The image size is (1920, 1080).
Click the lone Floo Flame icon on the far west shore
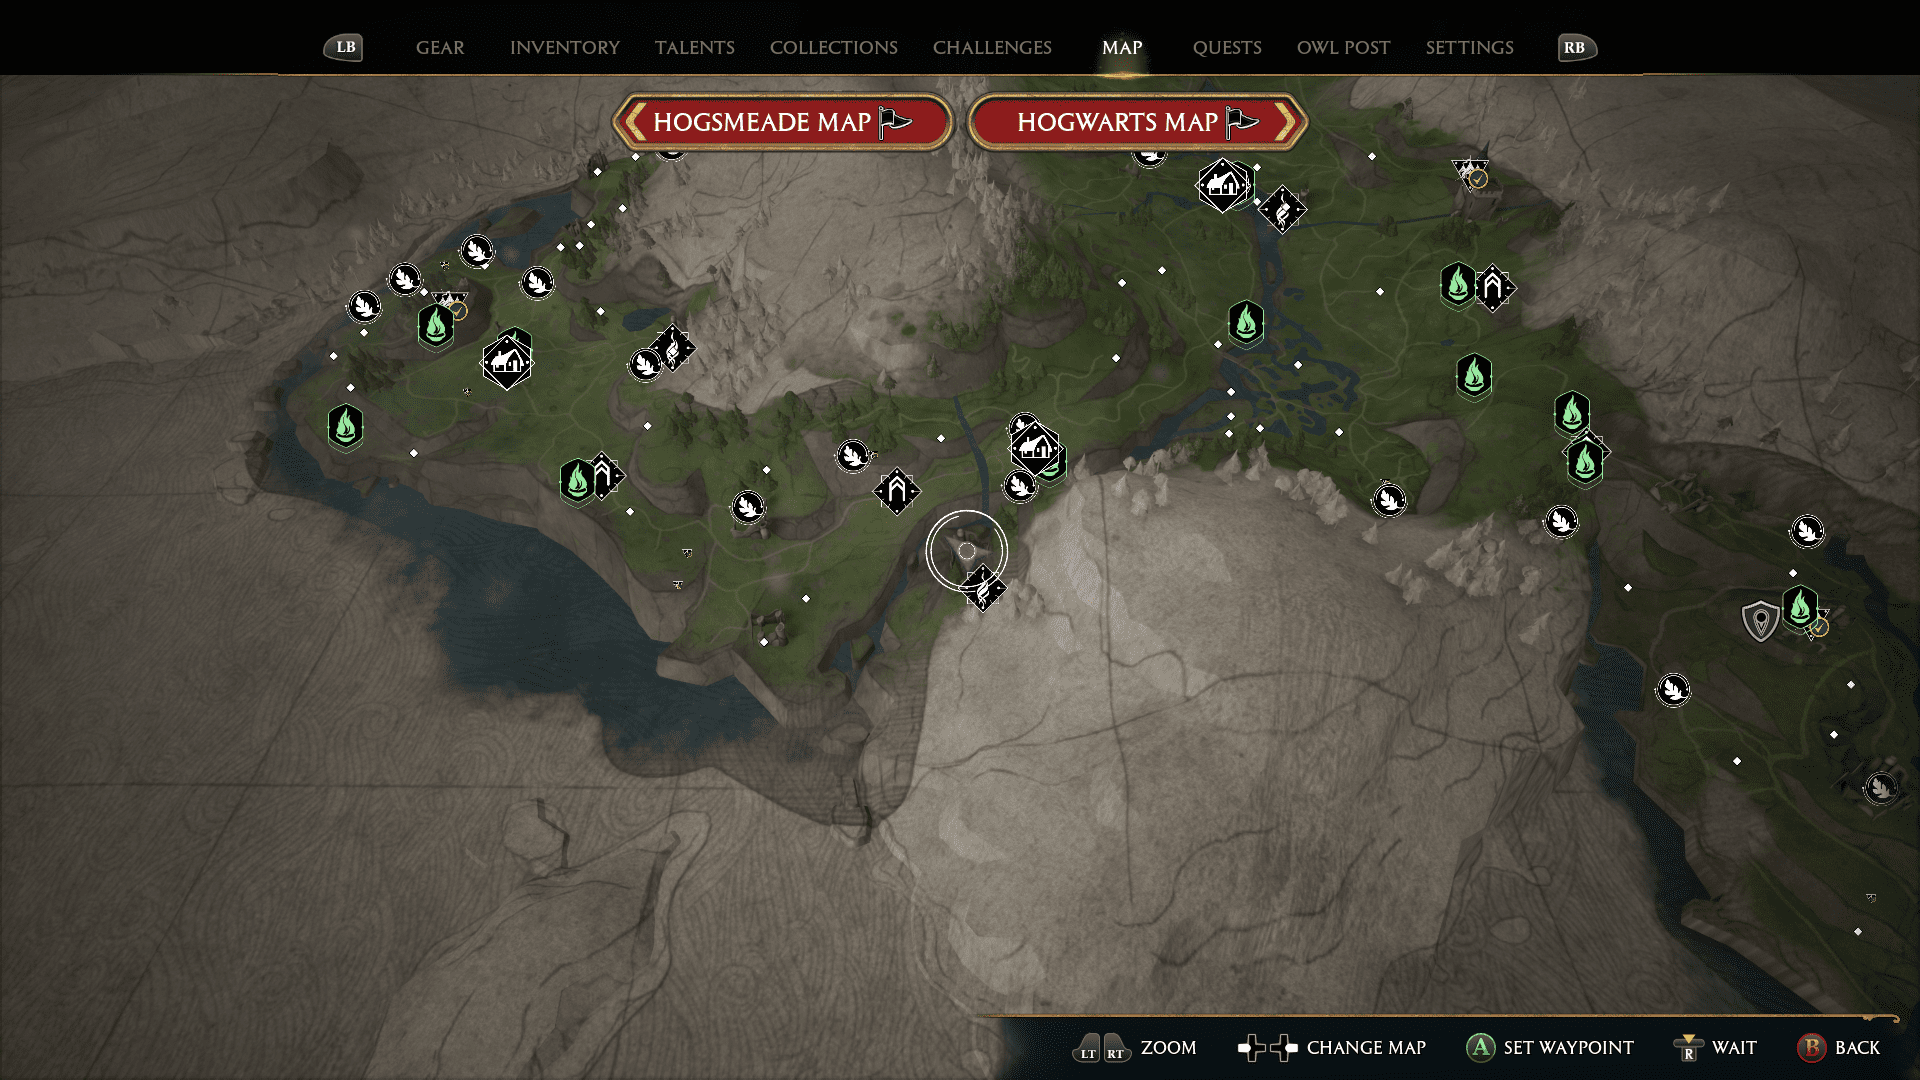point(345,425)
